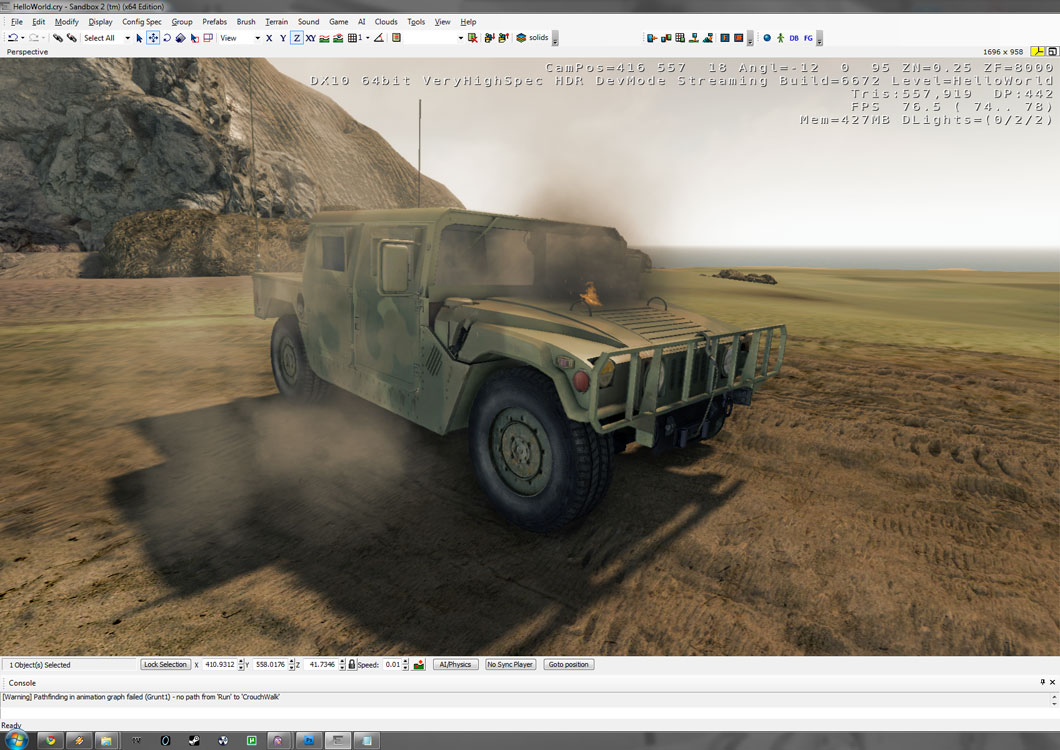1060x750 pixels.
Task: Click the first orange square toolbar icon
Action: (x=725, y=38)
